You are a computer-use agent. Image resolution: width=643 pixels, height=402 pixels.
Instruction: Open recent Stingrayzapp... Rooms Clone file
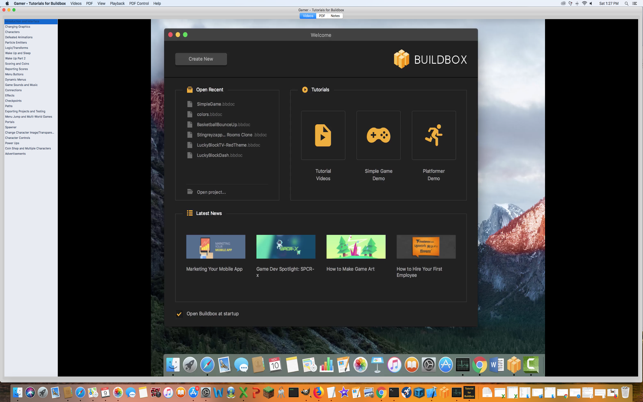pos(232,135)
